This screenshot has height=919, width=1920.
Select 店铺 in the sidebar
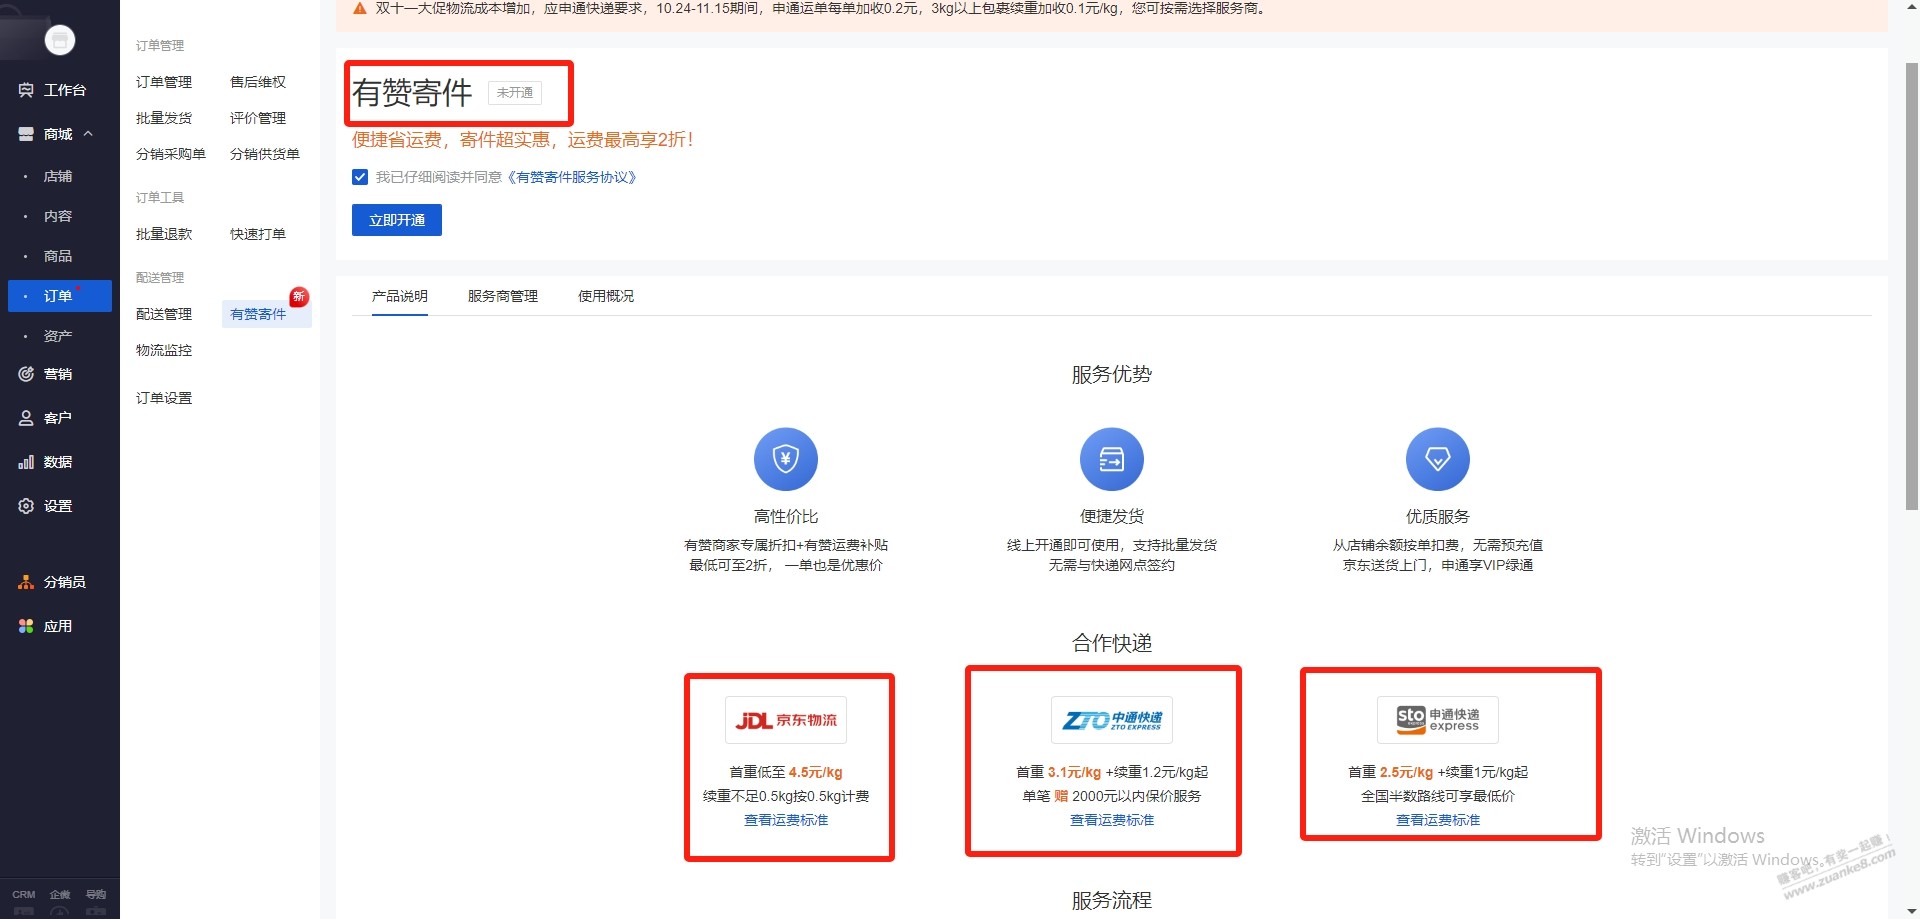pos(58,176)
